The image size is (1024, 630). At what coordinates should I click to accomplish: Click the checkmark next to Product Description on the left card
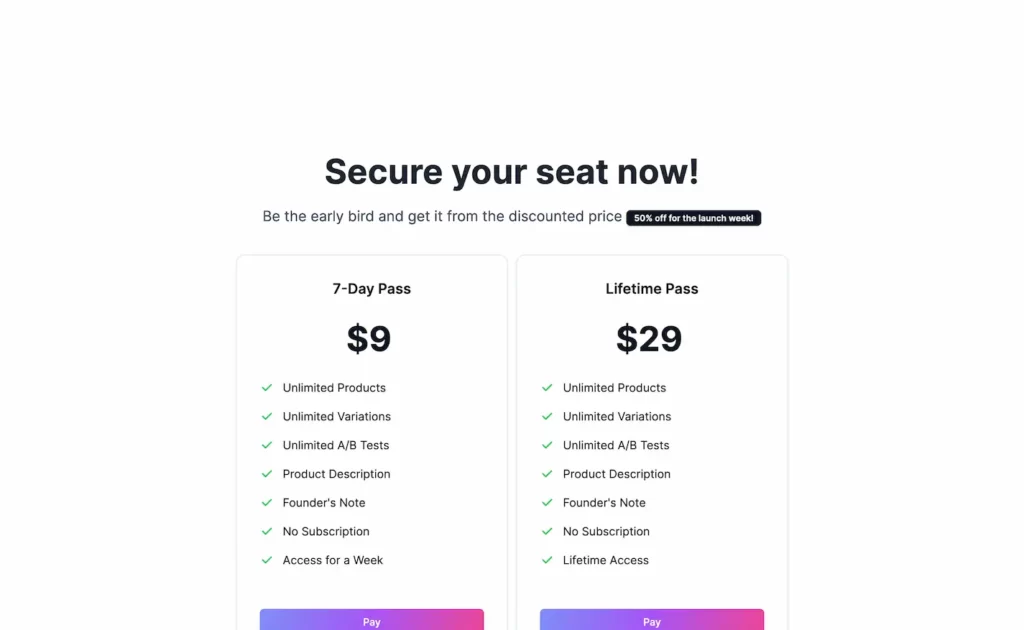pos(267,474)
